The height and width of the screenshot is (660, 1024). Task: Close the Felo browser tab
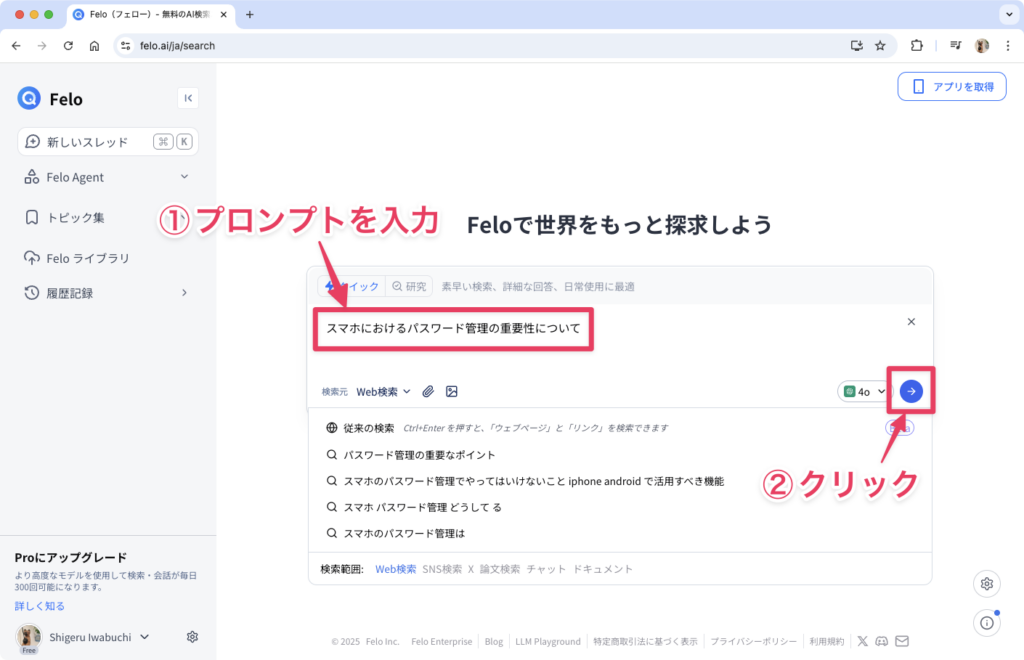[x=223, y=14]
